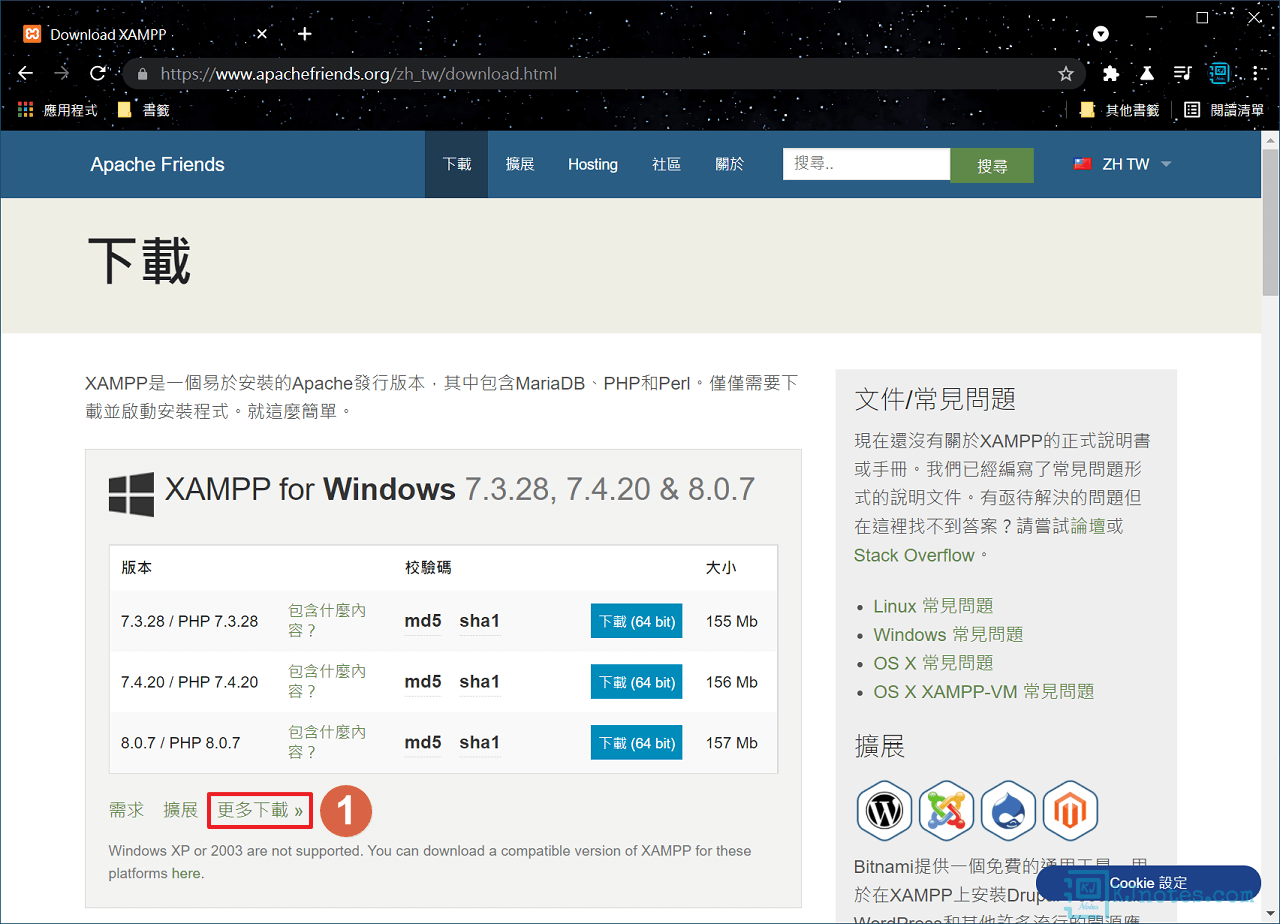Screen dimensions: 1280x924
Task: Click the Joomla add-on icon
Action: pyautogui.click(x=946, y=810)
